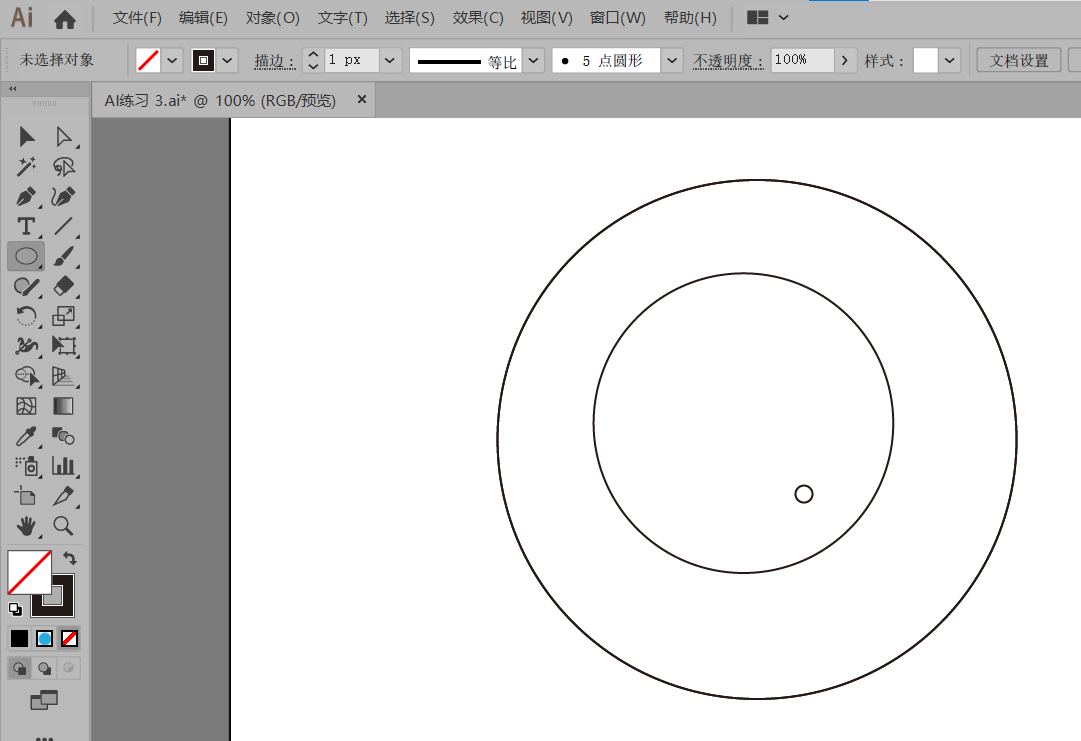Open the 视图(V) menu
Image resolution: width=1081 pixels, height=741 pixels.
(547, 18)
